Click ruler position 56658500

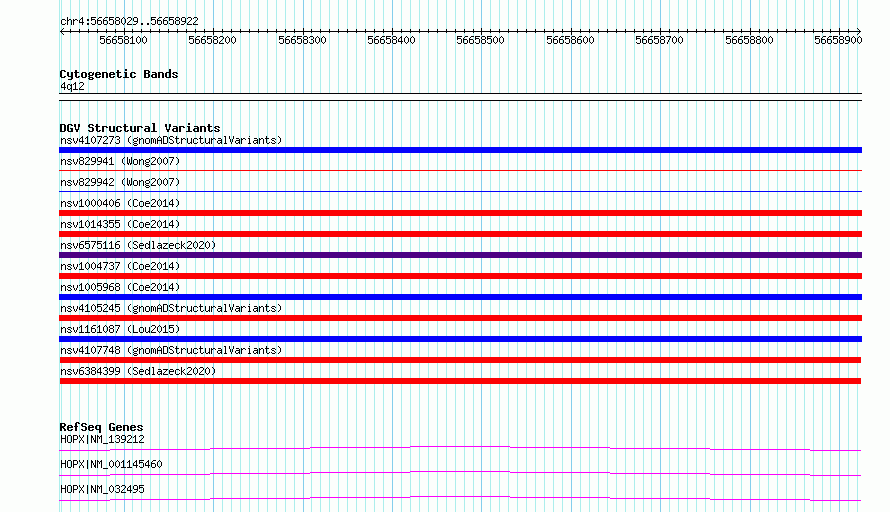pyautogui.click(x=480, y=40)
